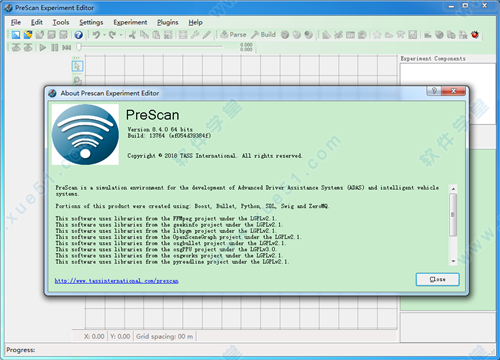Screen dimensions: 500x360
Task: Click the first globe icon right of Build
Action: 285,35
